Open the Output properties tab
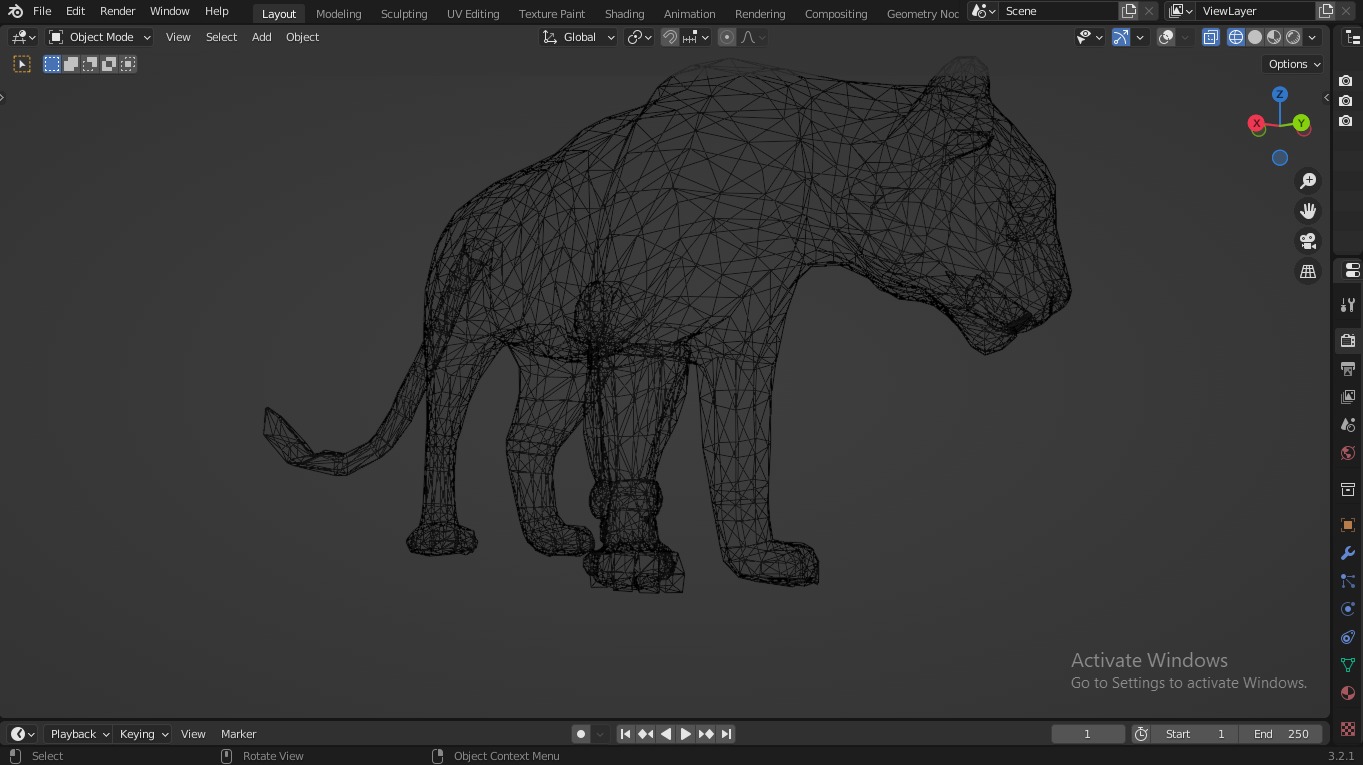The width and height of the screenshot is (1363, 765). 1348,369
